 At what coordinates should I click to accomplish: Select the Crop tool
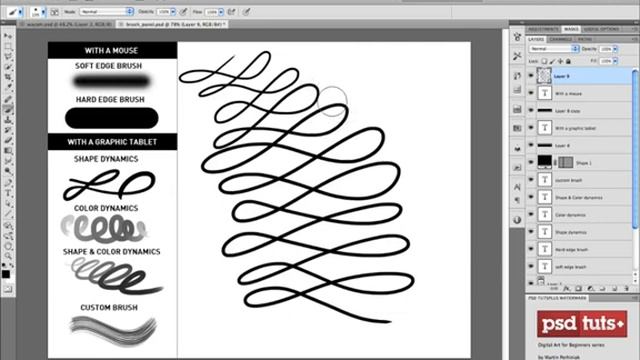point(8,77)
